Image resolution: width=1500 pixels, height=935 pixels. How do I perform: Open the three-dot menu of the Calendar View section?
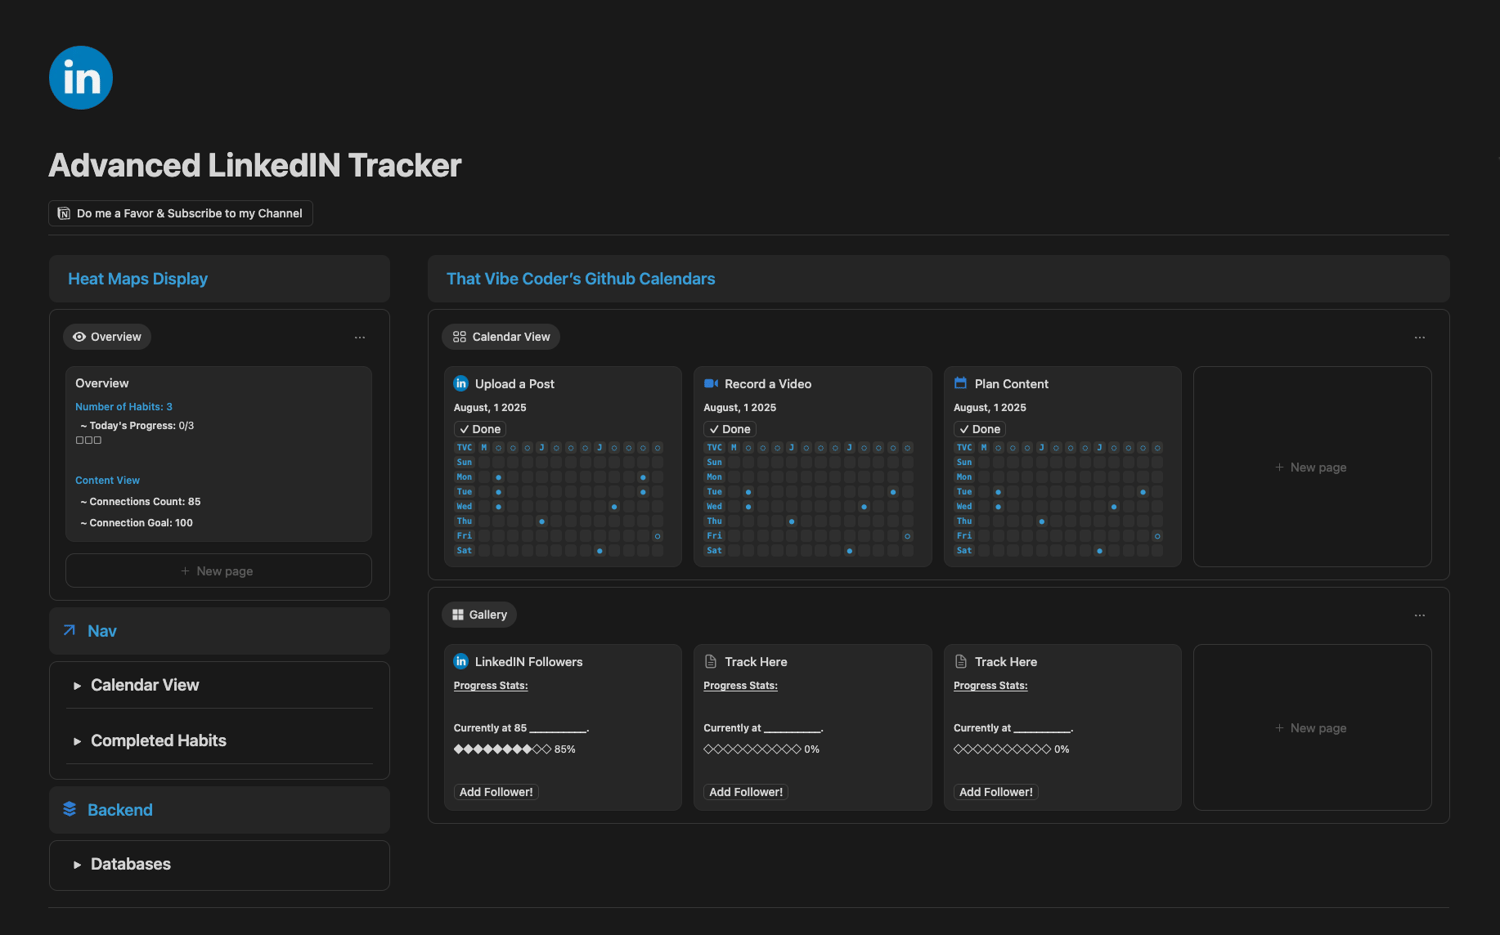coord(1420,338)
